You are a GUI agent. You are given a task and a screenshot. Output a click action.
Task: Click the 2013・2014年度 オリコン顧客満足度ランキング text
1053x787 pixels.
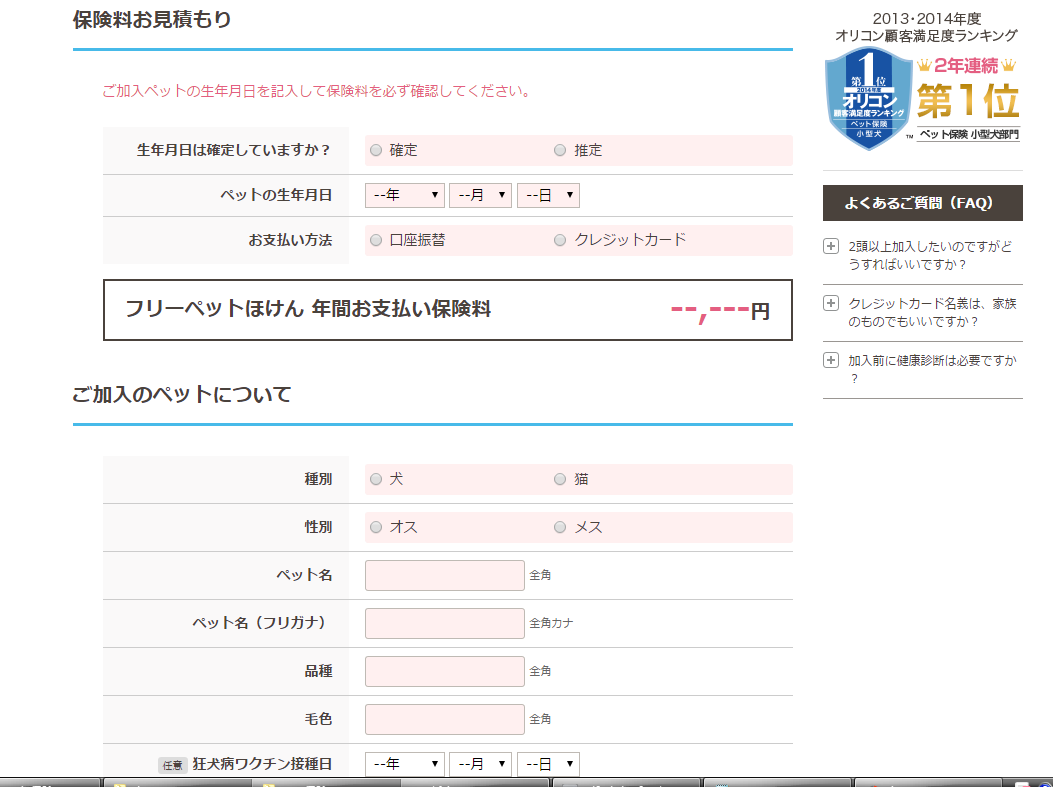tap(926, 28)
